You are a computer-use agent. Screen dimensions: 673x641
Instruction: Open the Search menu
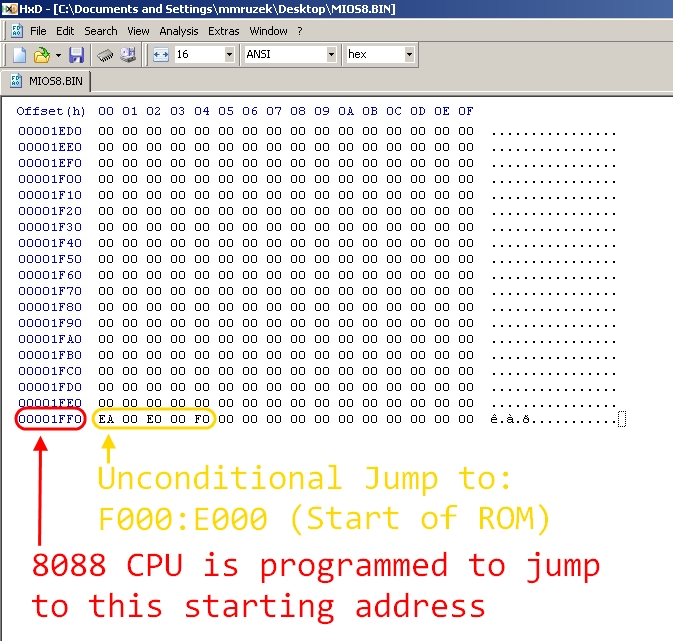[101, 31]
